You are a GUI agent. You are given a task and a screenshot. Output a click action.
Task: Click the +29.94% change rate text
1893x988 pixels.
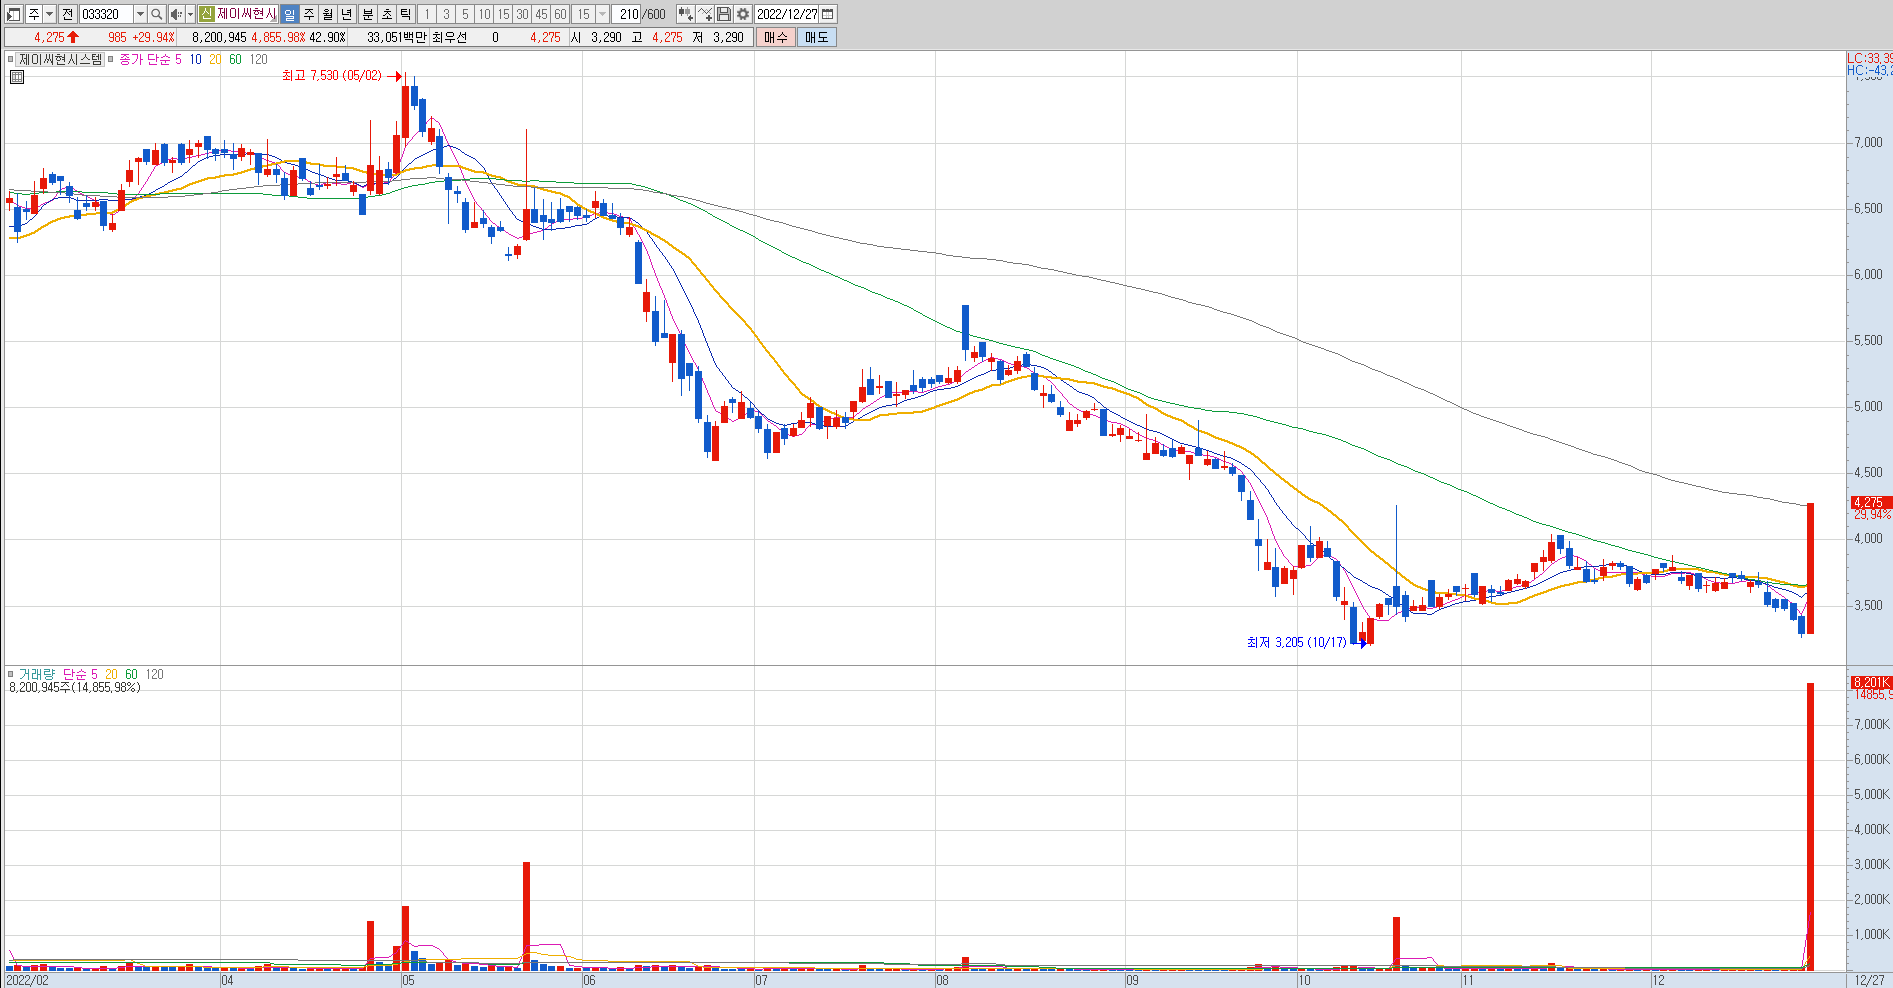point(153,37)
